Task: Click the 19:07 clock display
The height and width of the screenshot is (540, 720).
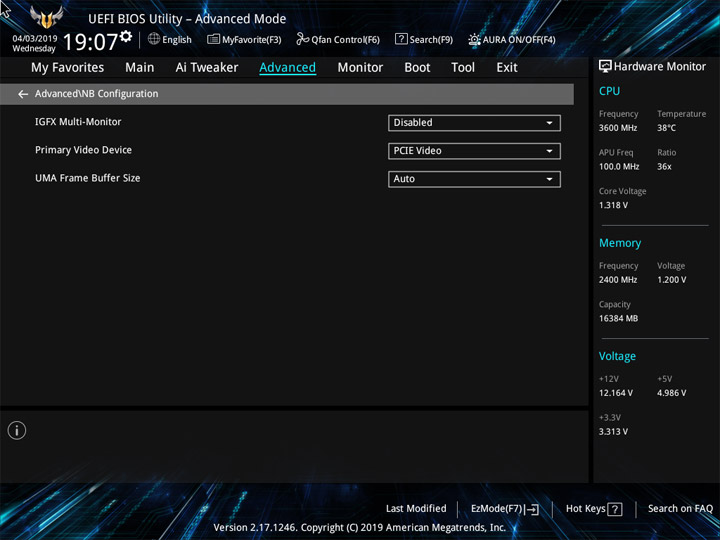Action: [90, 42]
